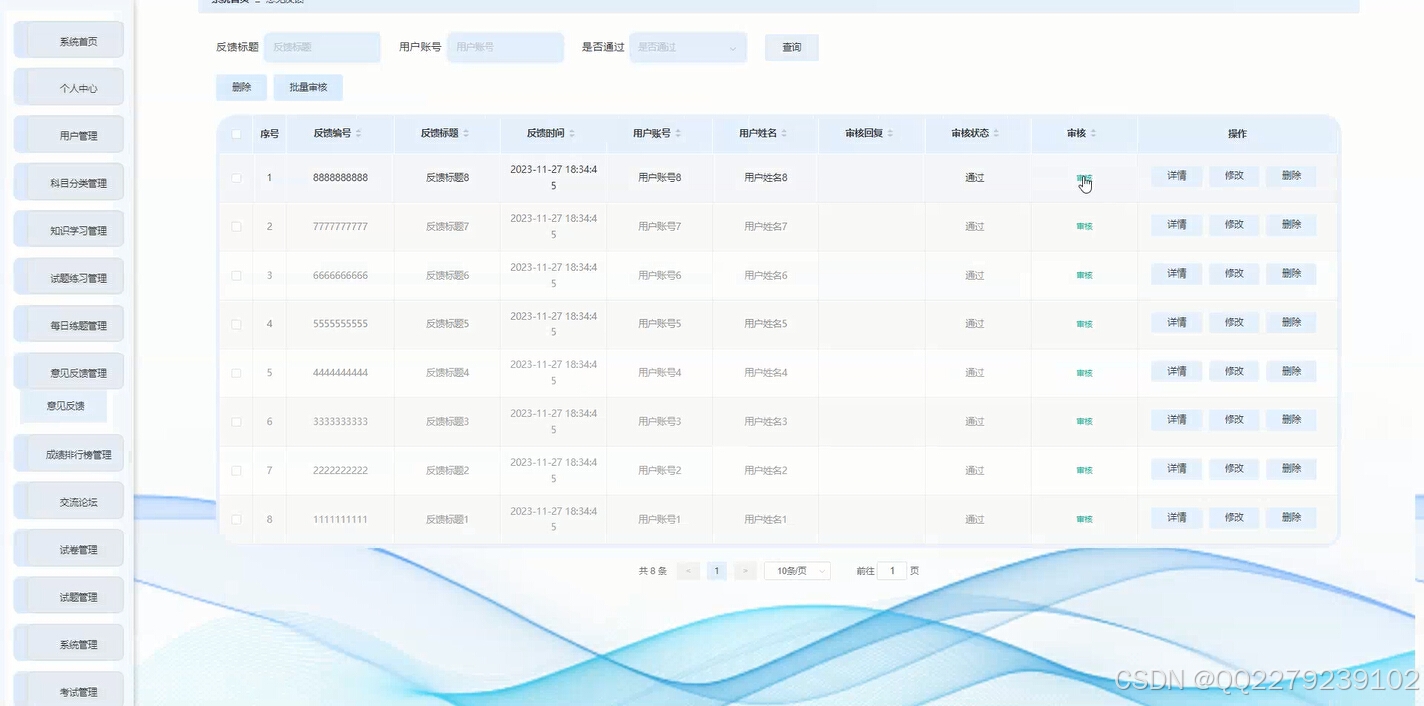Screen dimensions: 1424x706
Task: Click previous page arrow in pagination
Action: [x=687, y=570]
